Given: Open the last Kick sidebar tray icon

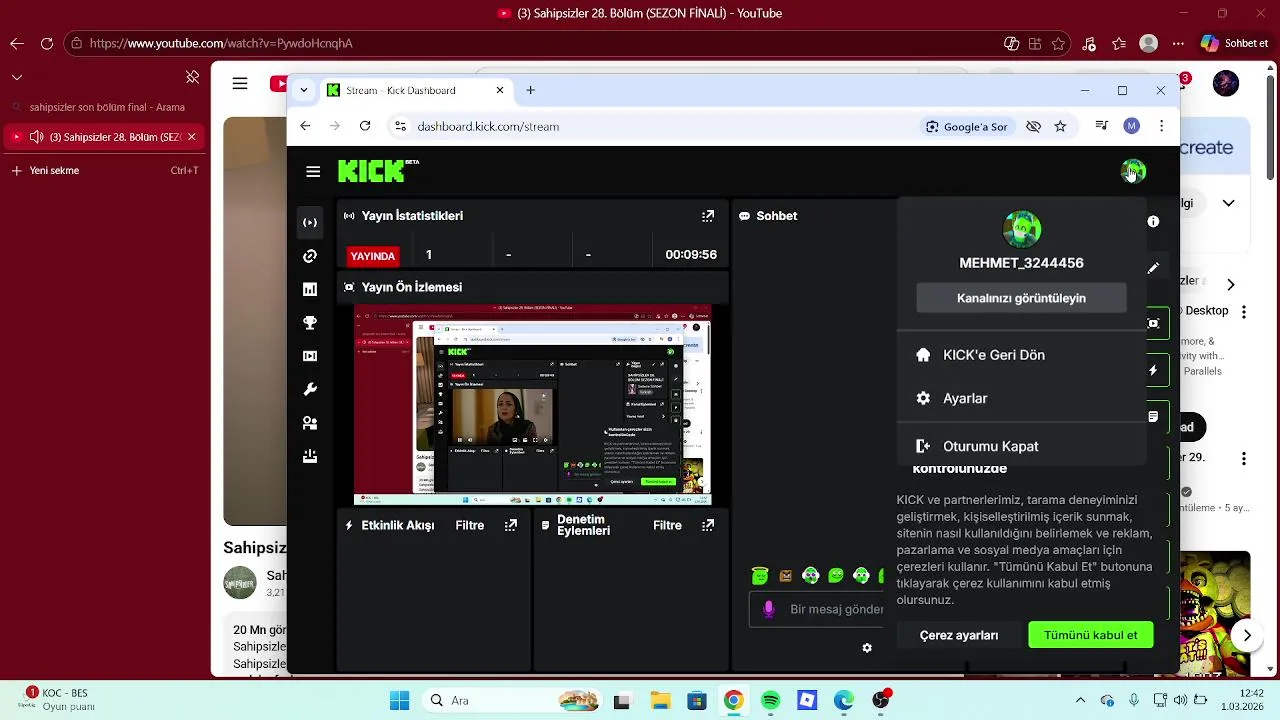Looking at the screenshot, I should [x=310, y=456].
